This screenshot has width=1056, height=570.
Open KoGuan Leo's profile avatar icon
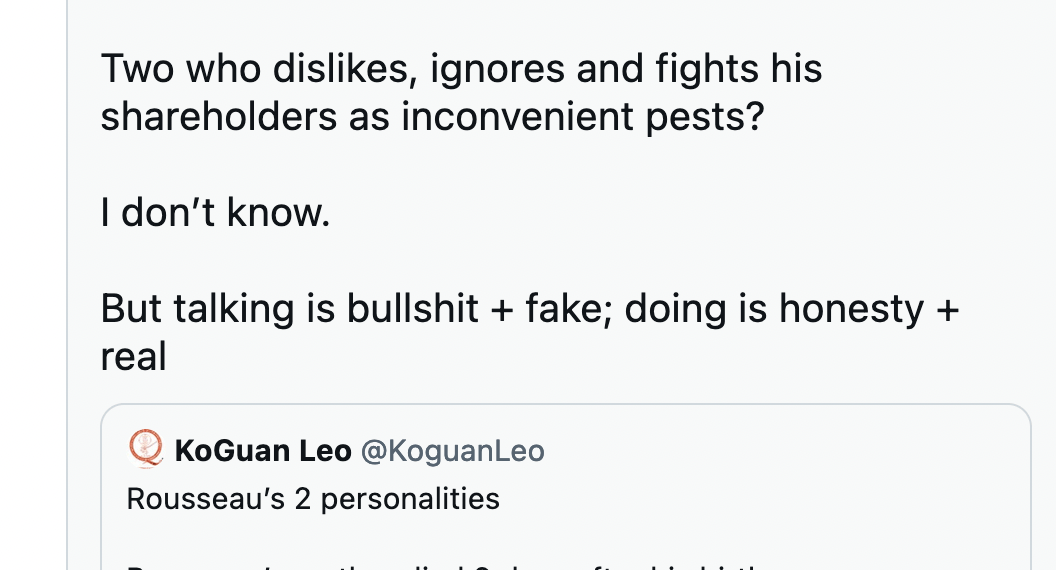[x=145, y=449]
